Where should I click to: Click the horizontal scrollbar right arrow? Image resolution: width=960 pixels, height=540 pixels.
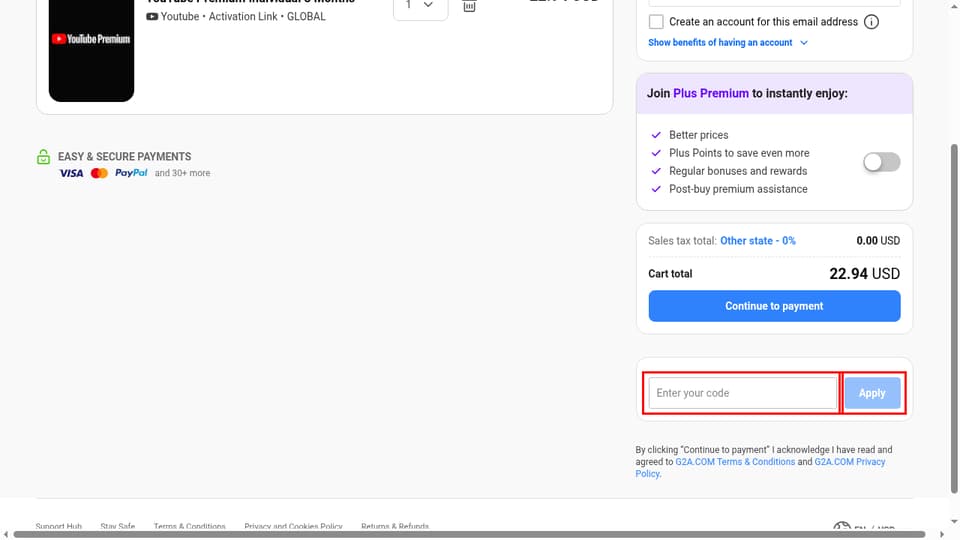click(942, 534)
